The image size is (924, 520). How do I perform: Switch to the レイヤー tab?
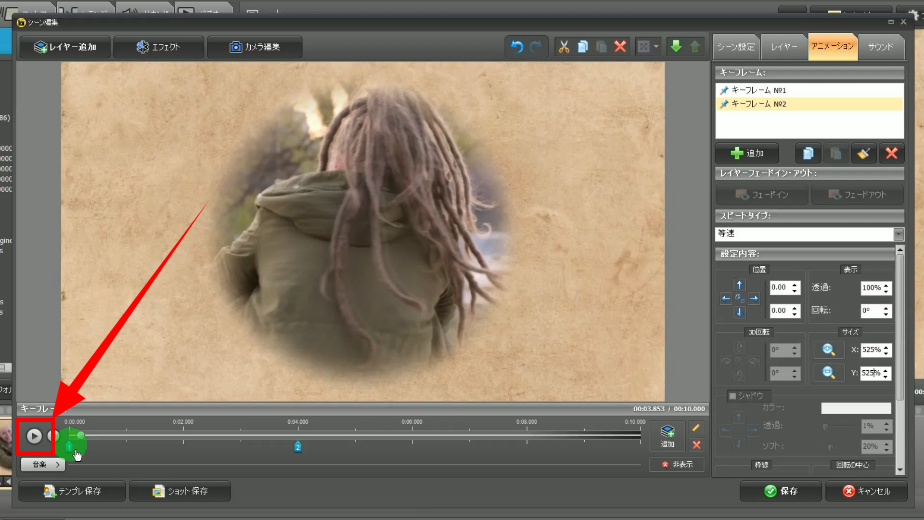pos(783,46)
